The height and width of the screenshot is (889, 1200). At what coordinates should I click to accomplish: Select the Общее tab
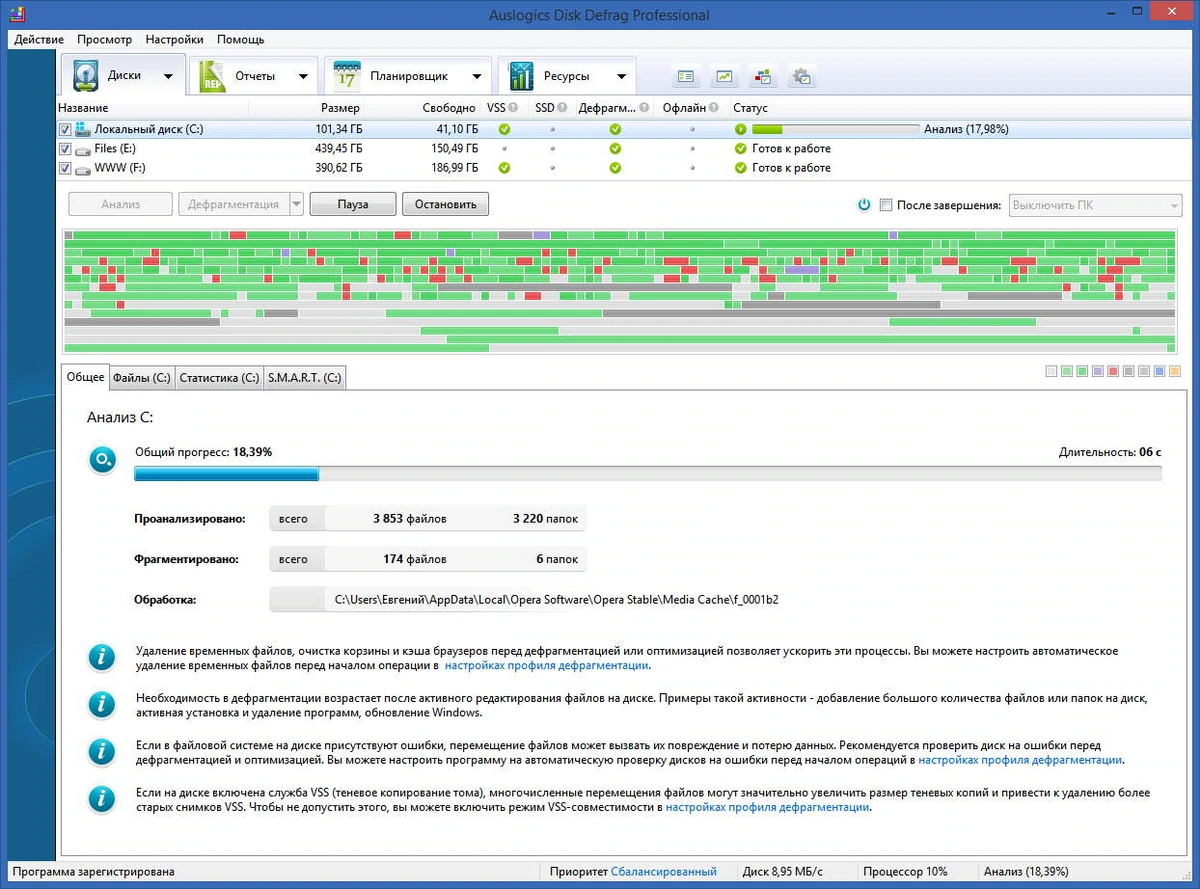pos(85,377)
